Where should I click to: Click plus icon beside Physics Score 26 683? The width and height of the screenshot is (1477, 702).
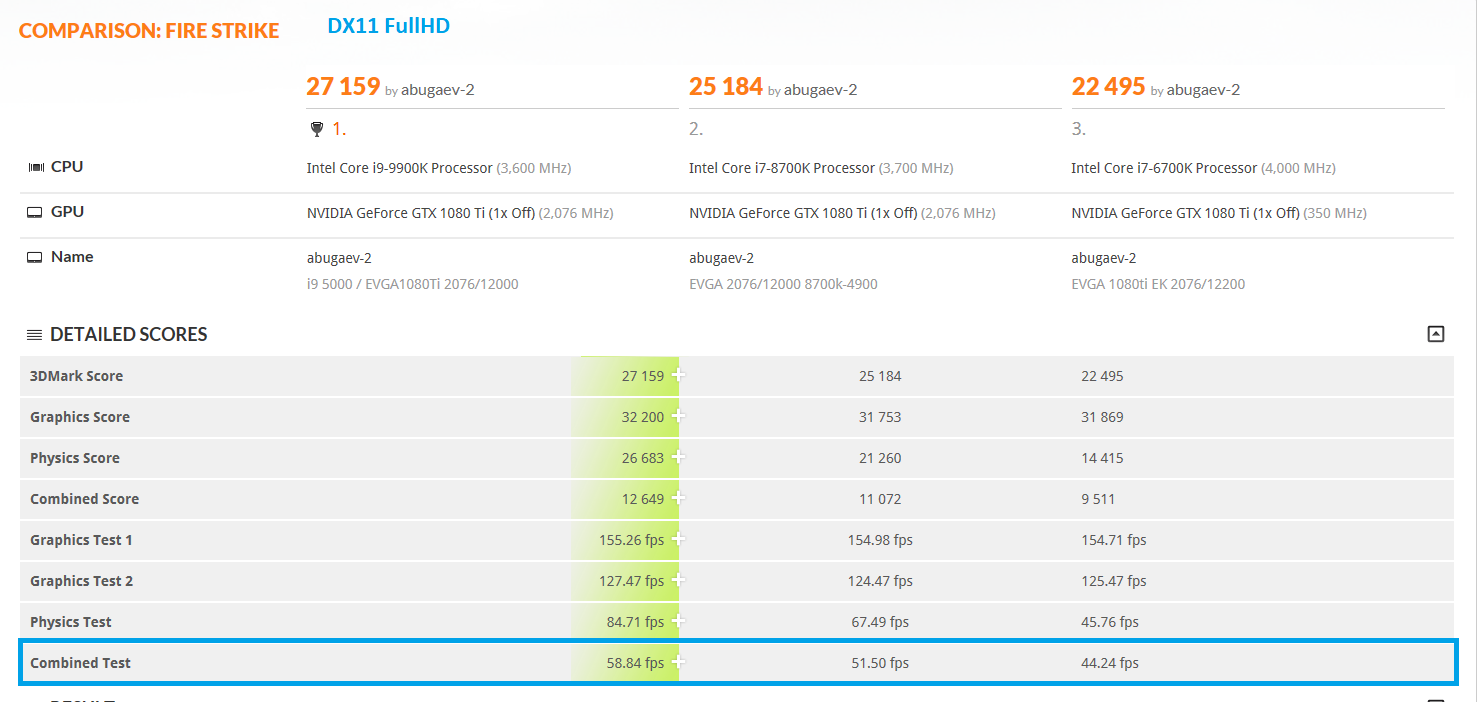pos(678,458)
